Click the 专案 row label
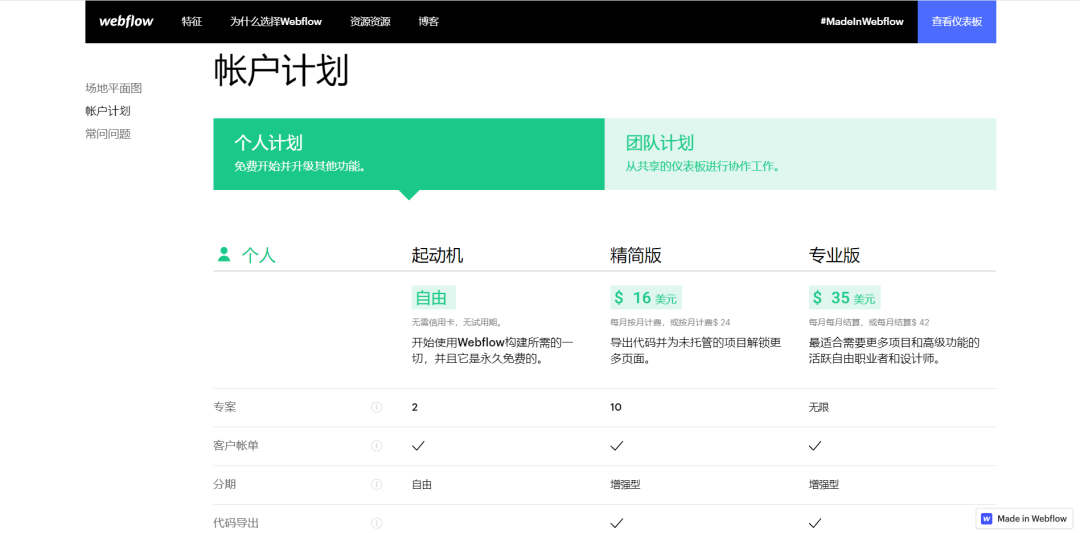 [225, 407]
